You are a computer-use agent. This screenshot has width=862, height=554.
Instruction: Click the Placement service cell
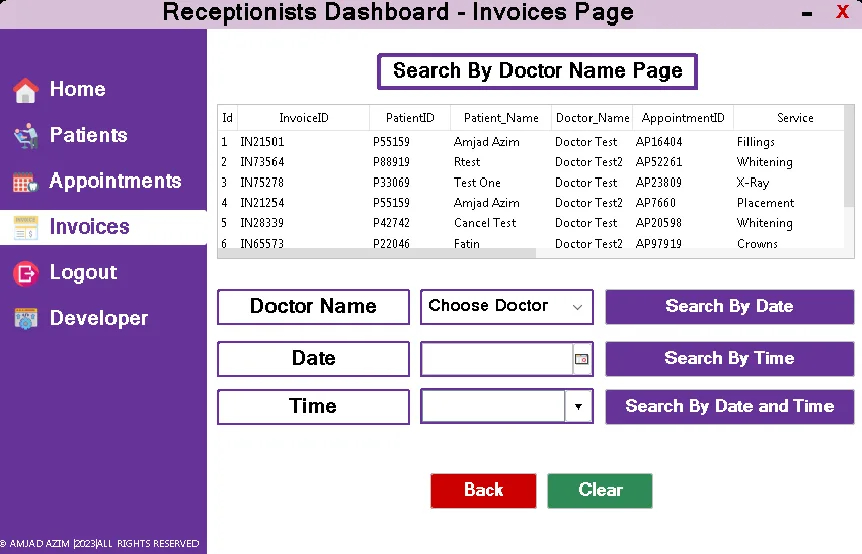coord(765,203)
